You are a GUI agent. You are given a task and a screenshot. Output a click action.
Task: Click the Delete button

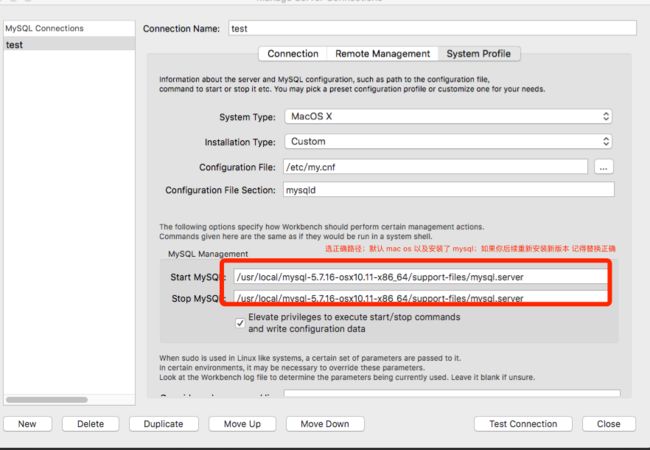90,424
